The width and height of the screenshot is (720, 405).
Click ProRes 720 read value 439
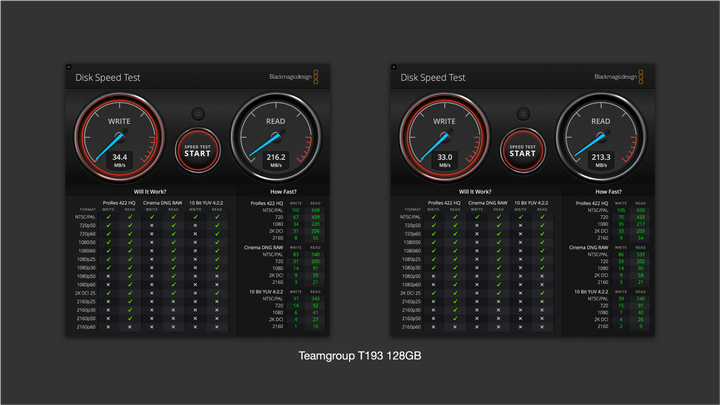point(315,217)
